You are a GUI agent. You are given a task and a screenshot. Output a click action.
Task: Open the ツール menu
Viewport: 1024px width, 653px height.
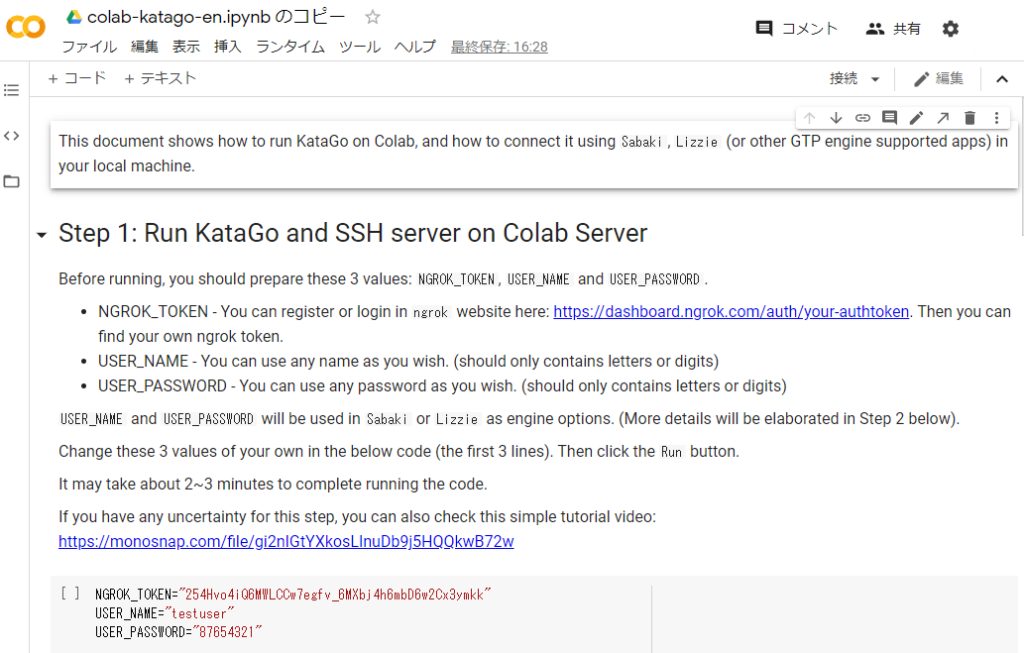tap(360, 47)
